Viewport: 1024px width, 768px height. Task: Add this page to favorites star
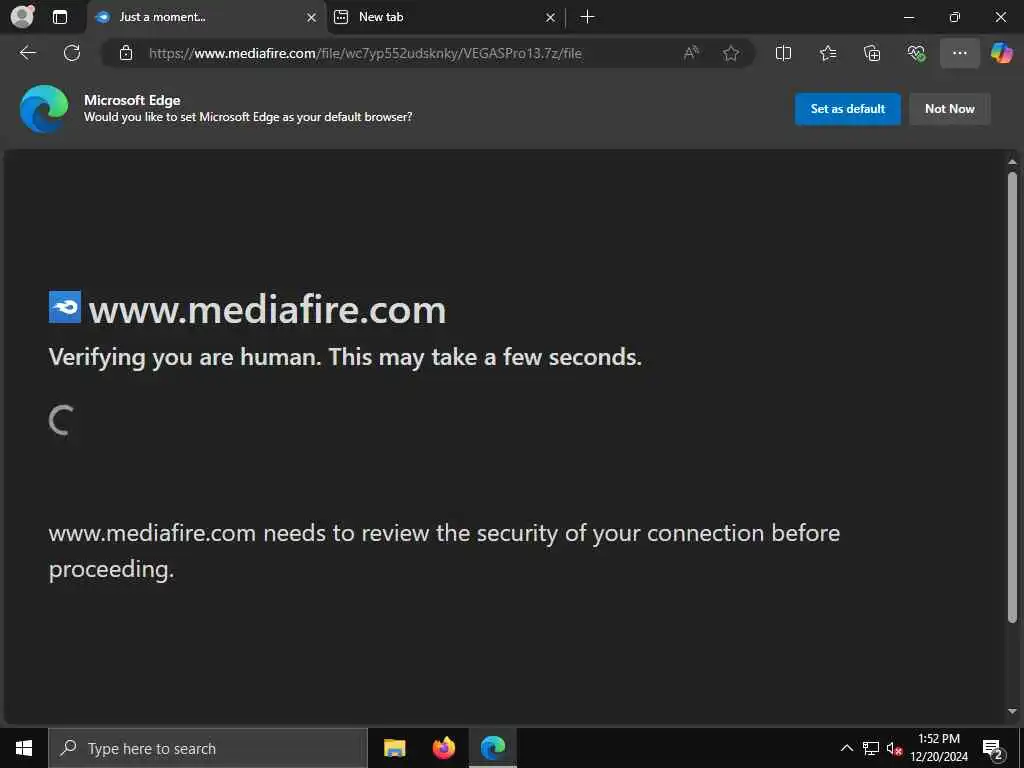(731, 53)
